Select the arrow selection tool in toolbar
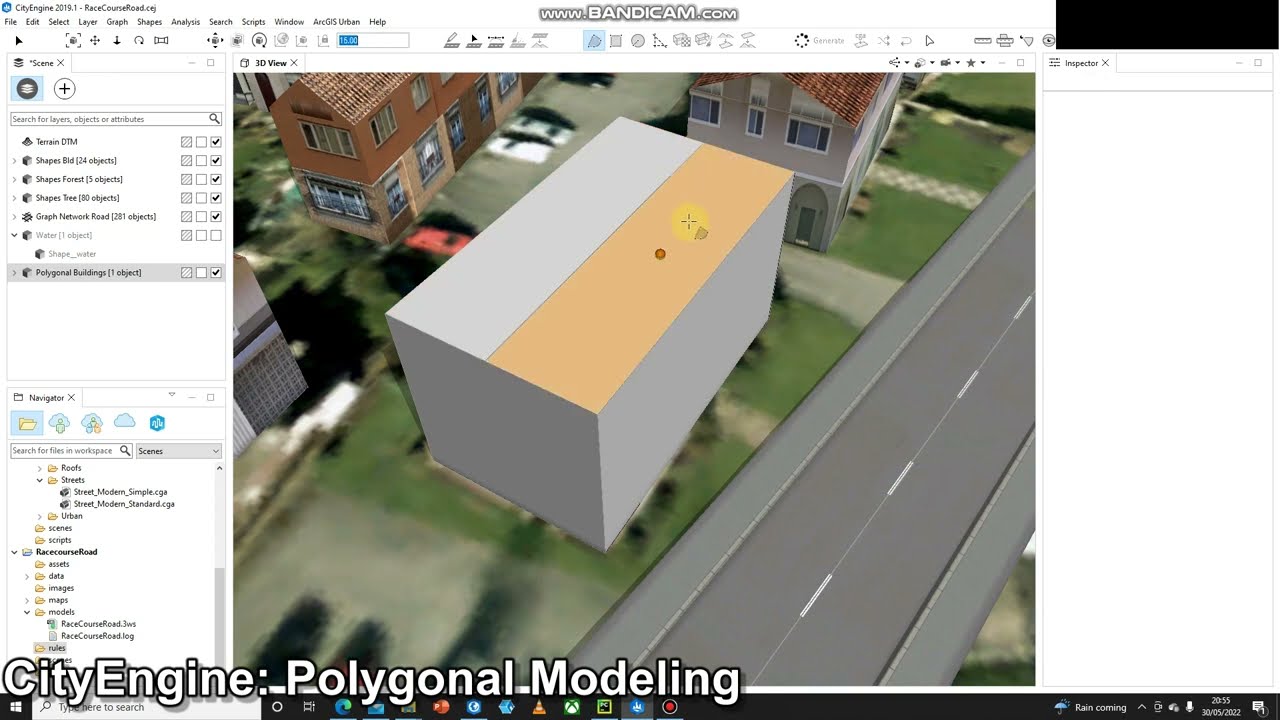 pos(18,41)
